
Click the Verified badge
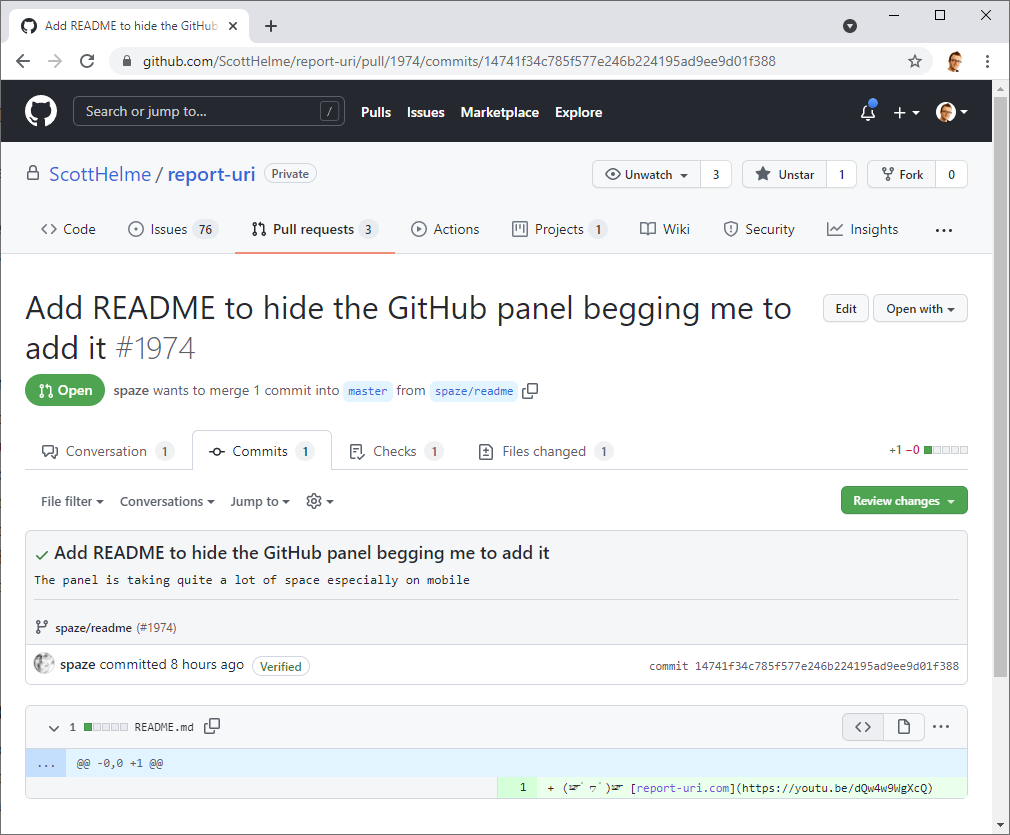pyautogui.click(x=280, y=666)
